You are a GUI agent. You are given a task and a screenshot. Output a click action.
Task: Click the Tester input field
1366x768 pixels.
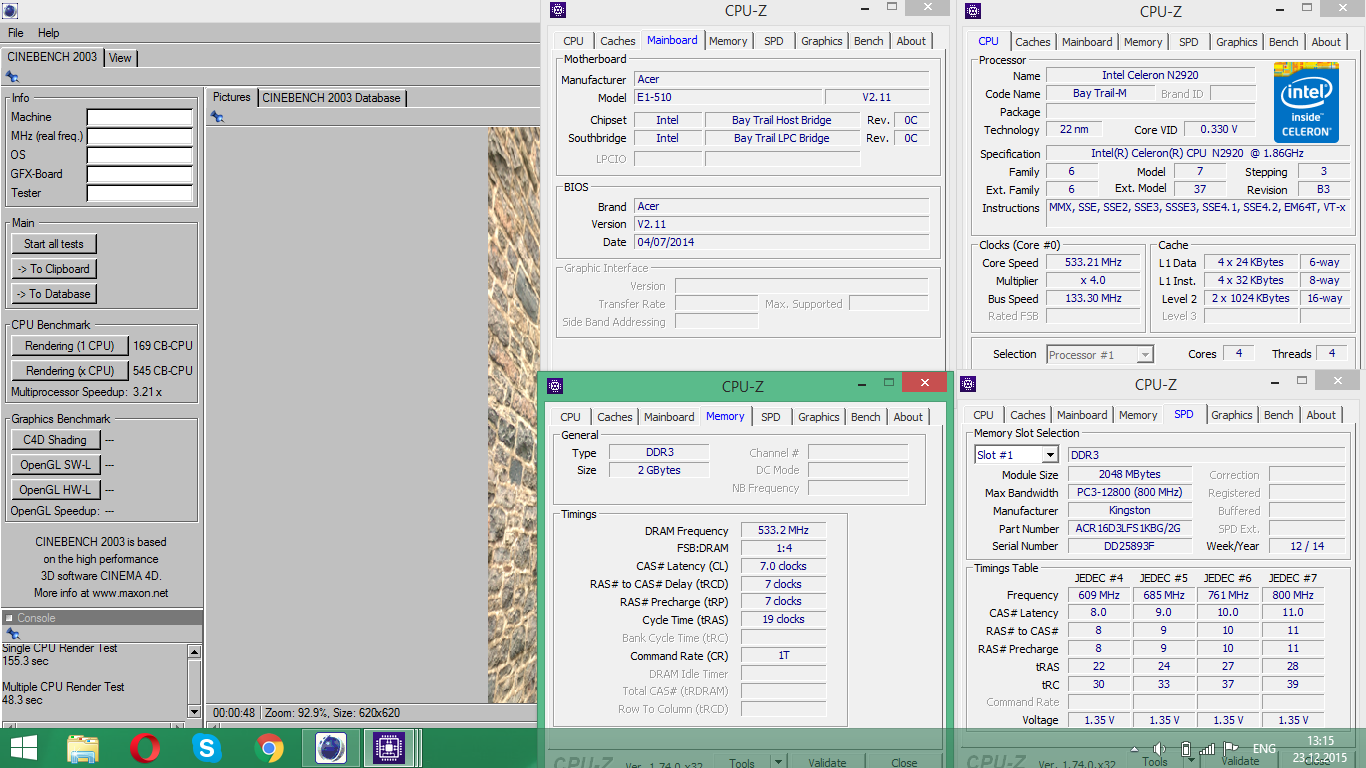[x=140, y=193]
